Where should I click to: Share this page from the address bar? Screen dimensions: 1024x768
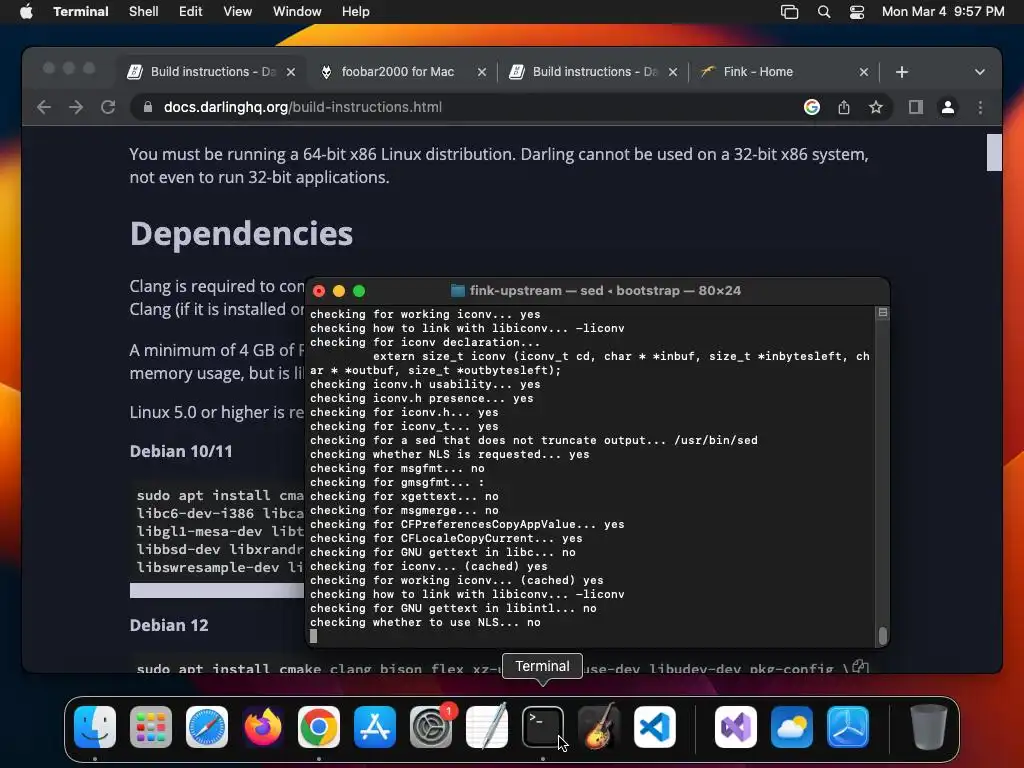pyautogui.click(x=844, y=107)
